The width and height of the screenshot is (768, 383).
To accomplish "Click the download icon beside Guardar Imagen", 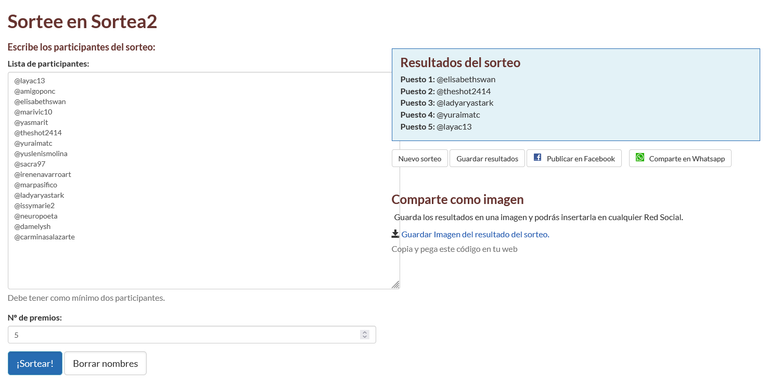I will [395, 234].
